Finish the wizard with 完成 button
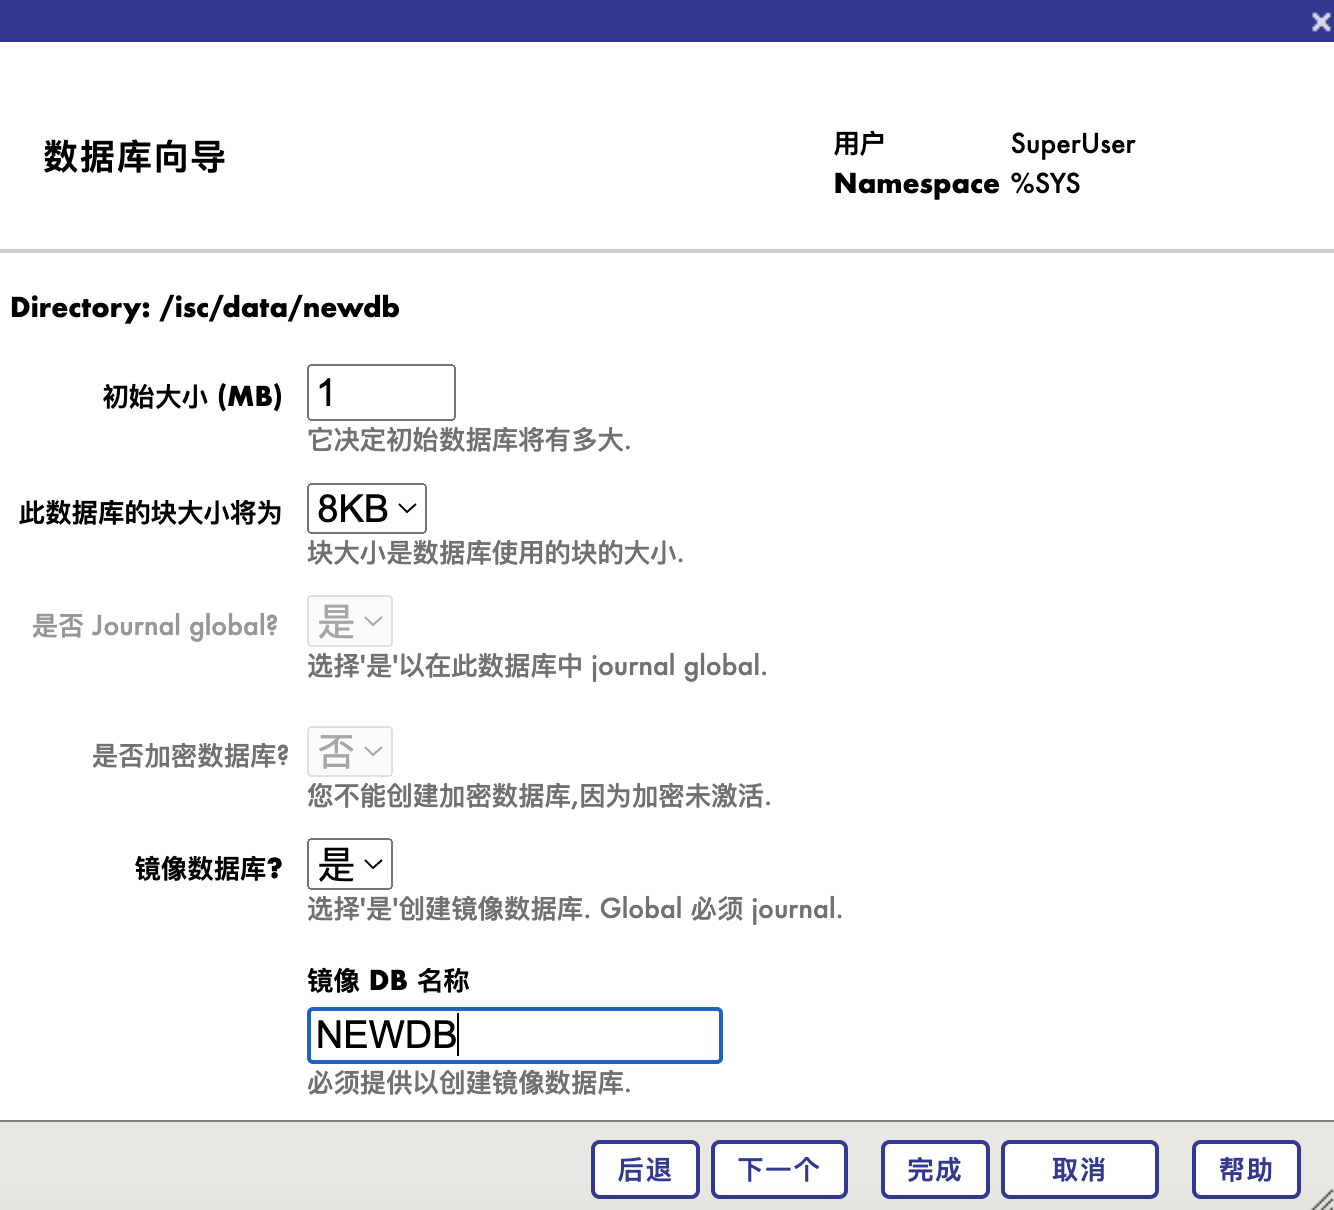This screenshot has width=1334, height=1210. 934,1169
